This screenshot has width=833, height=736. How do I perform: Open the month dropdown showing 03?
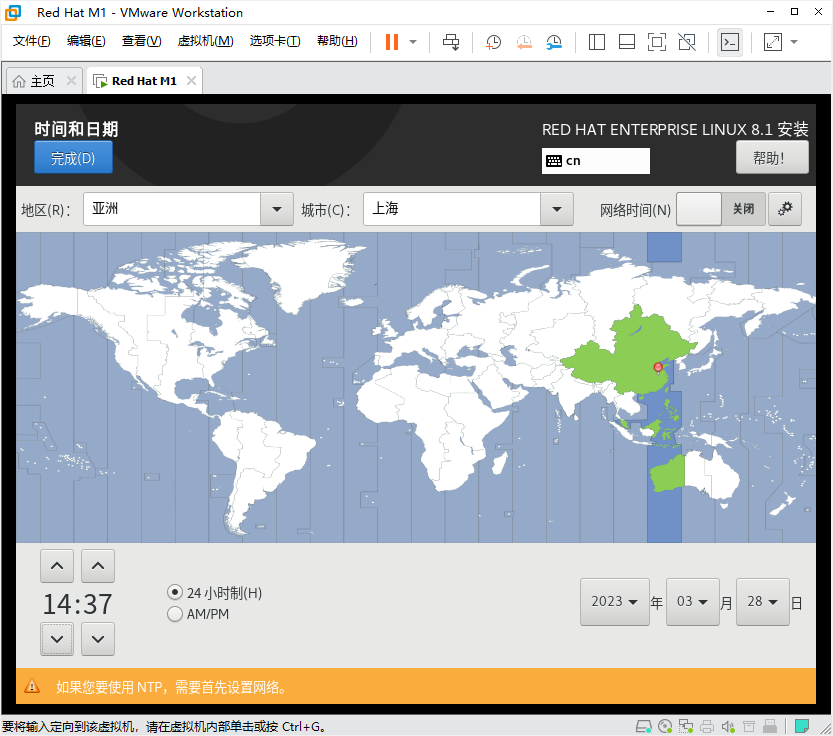pos(692,602)
